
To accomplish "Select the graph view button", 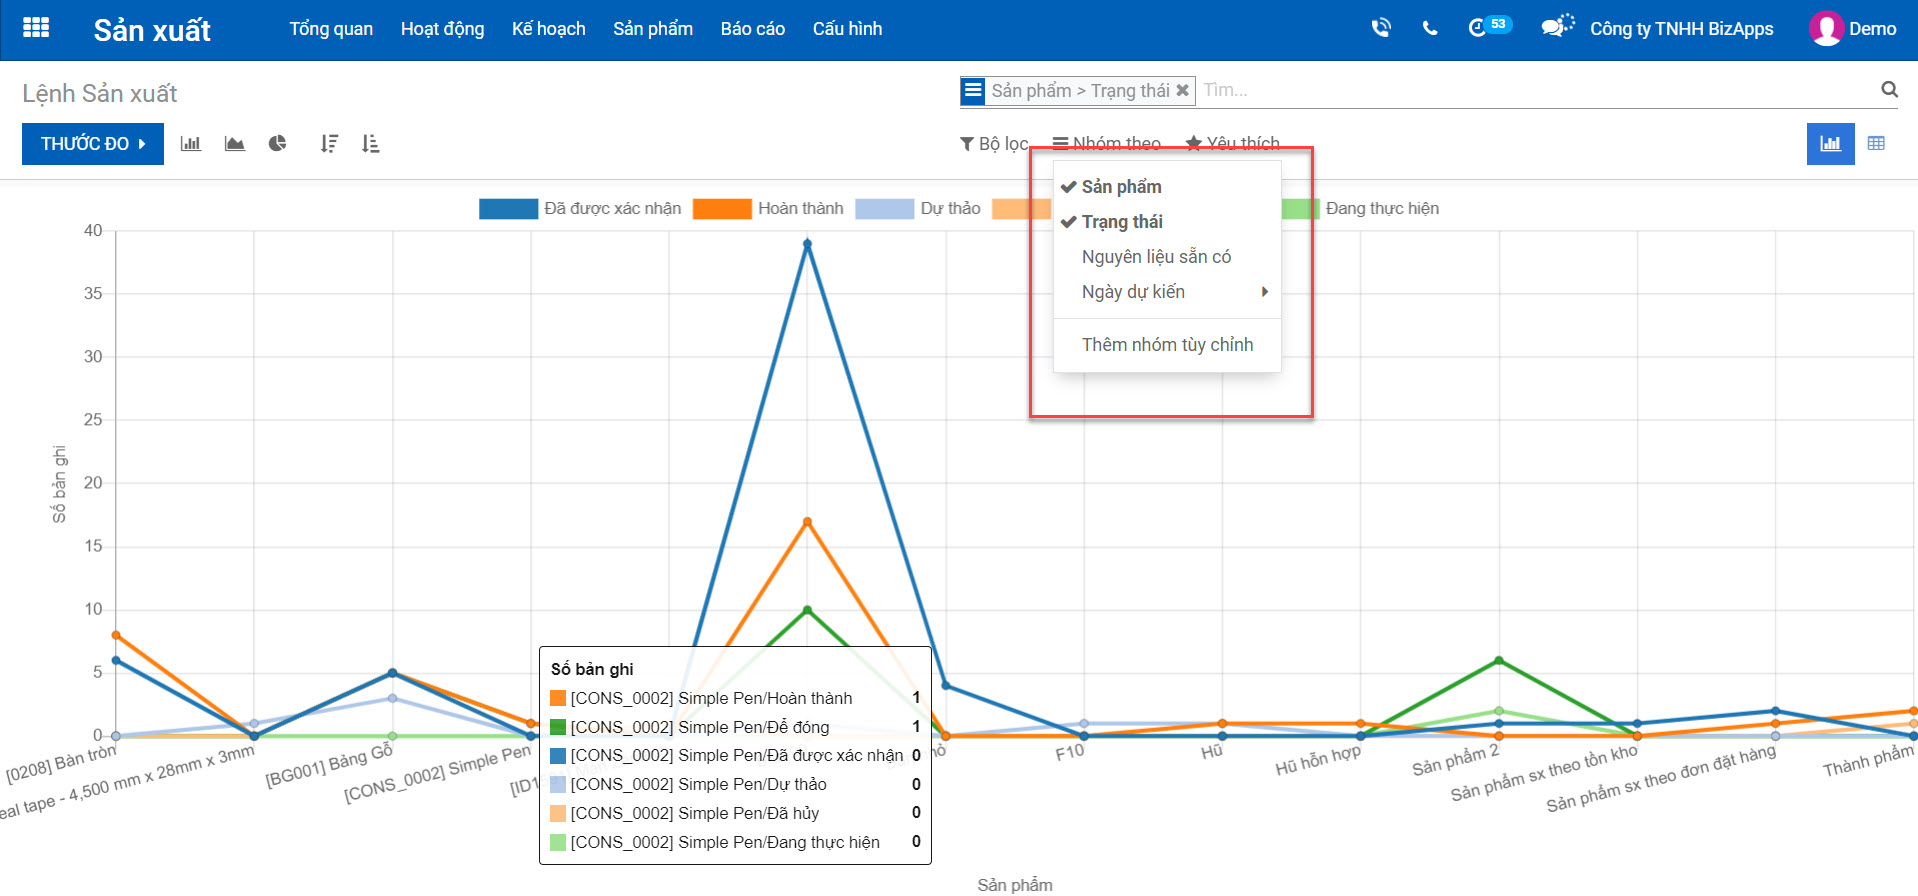I will (x=1831, y=144).
